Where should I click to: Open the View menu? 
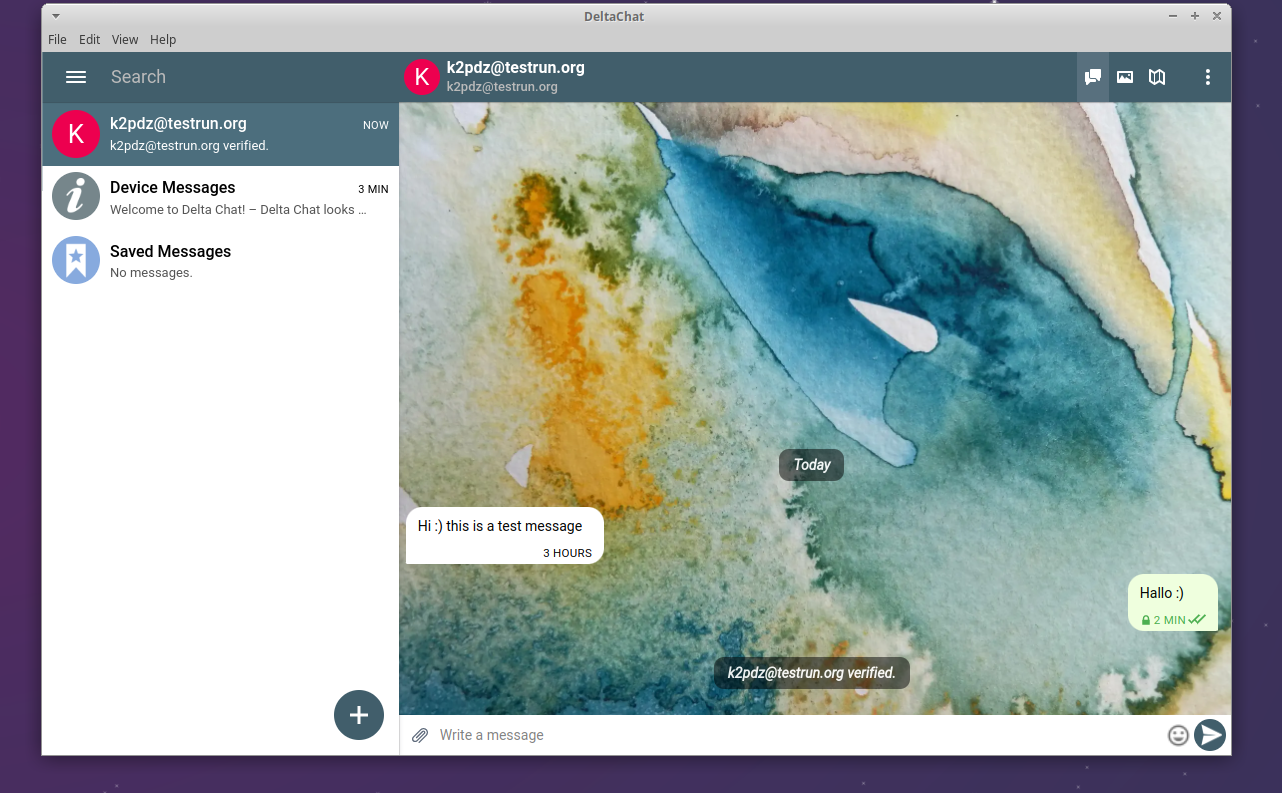pyautogui.click(x=124, y=40)
